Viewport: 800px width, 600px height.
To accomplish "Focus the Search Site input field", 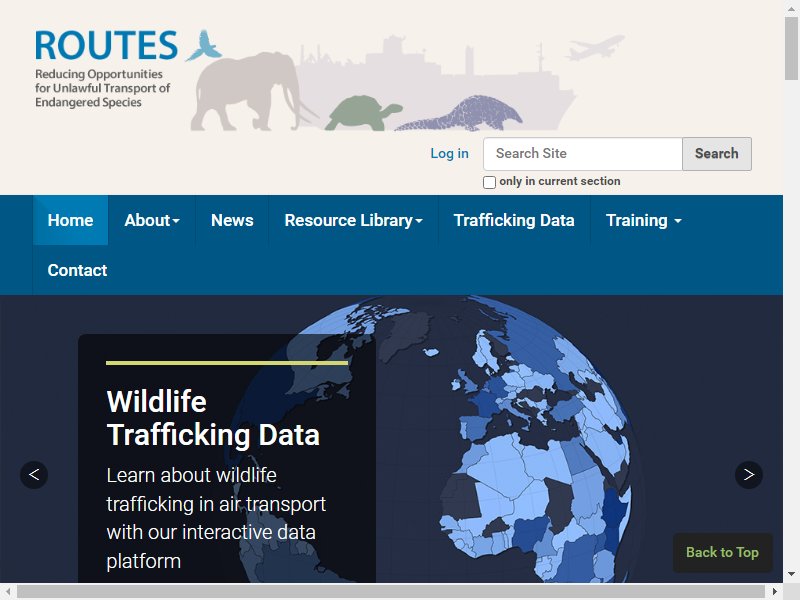I will pyautogui.click(x=583, y=154).
